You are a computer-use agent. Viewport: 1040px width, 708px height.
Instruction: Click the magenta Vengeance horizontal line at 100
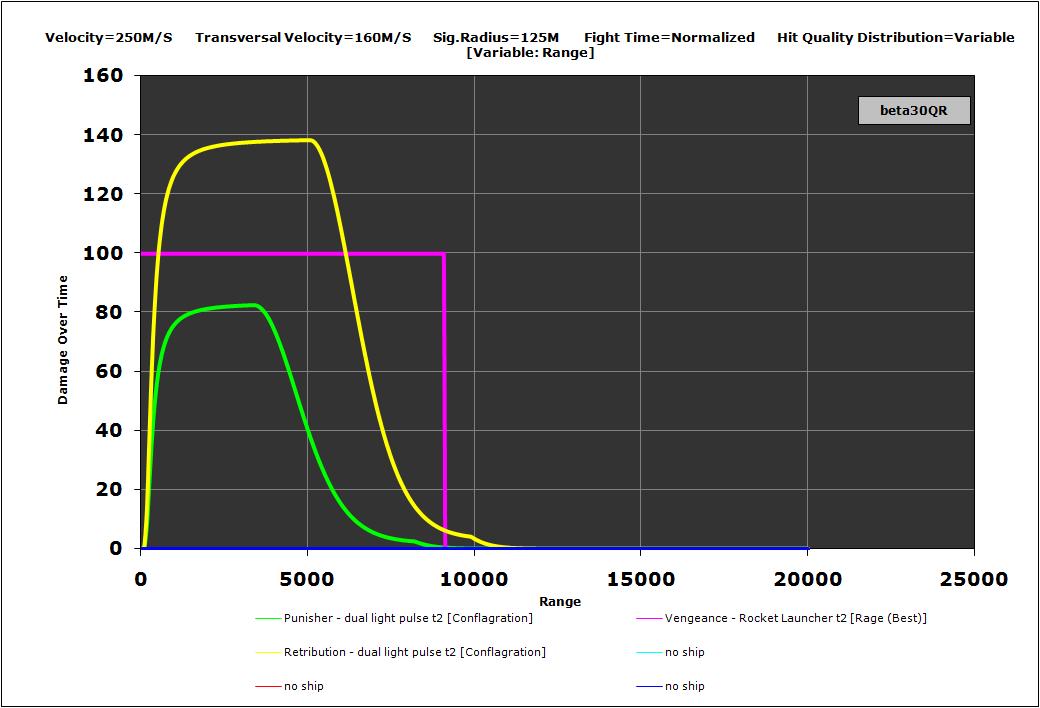(292, 253)
